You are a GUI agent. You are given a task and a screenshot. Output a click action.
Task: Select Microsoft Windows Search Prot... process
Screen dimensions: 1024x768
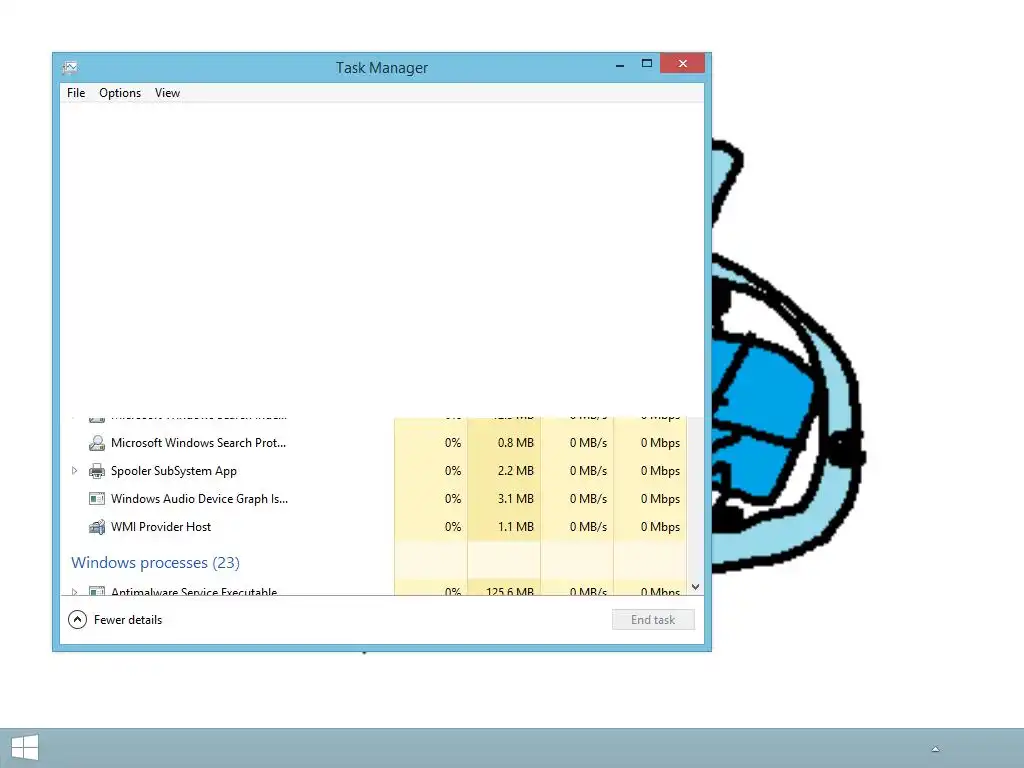(x=199, y=443)
